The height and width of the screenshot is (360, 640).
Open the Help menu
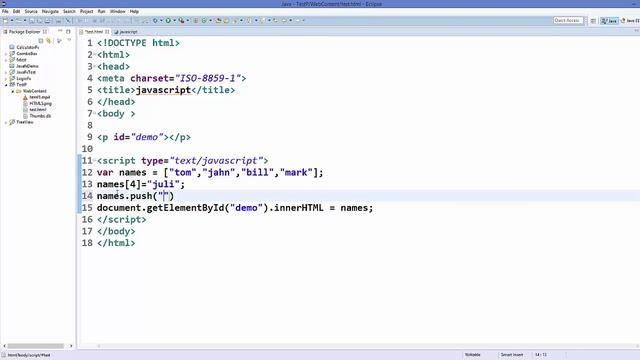pyautogui.click(x=134, y=11)
